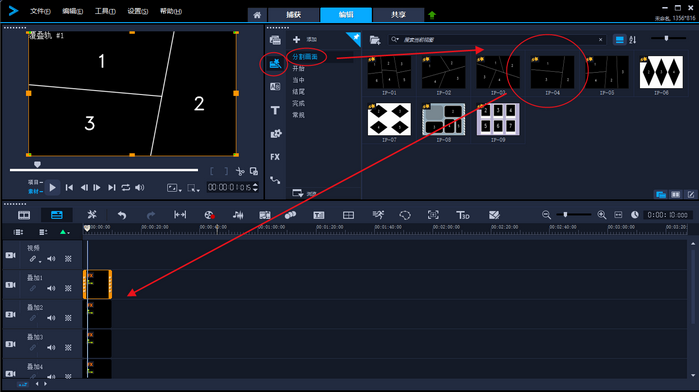Open the 工具 menu
This screenshot has height=392, width=699.
(x=105, y=11)
